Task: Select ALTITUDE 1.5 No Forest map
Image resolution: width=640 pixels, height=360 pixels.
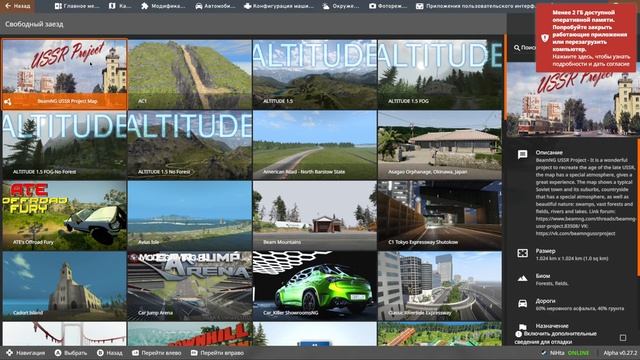Action: 190,145
